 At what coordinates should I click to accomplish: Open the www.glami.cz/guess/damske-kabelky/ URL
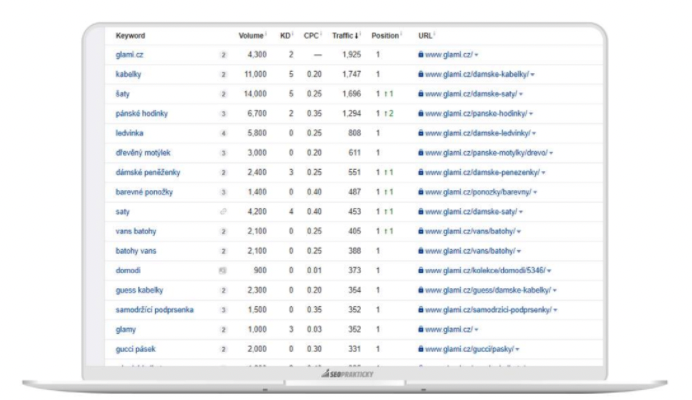[x=488, y=290]
